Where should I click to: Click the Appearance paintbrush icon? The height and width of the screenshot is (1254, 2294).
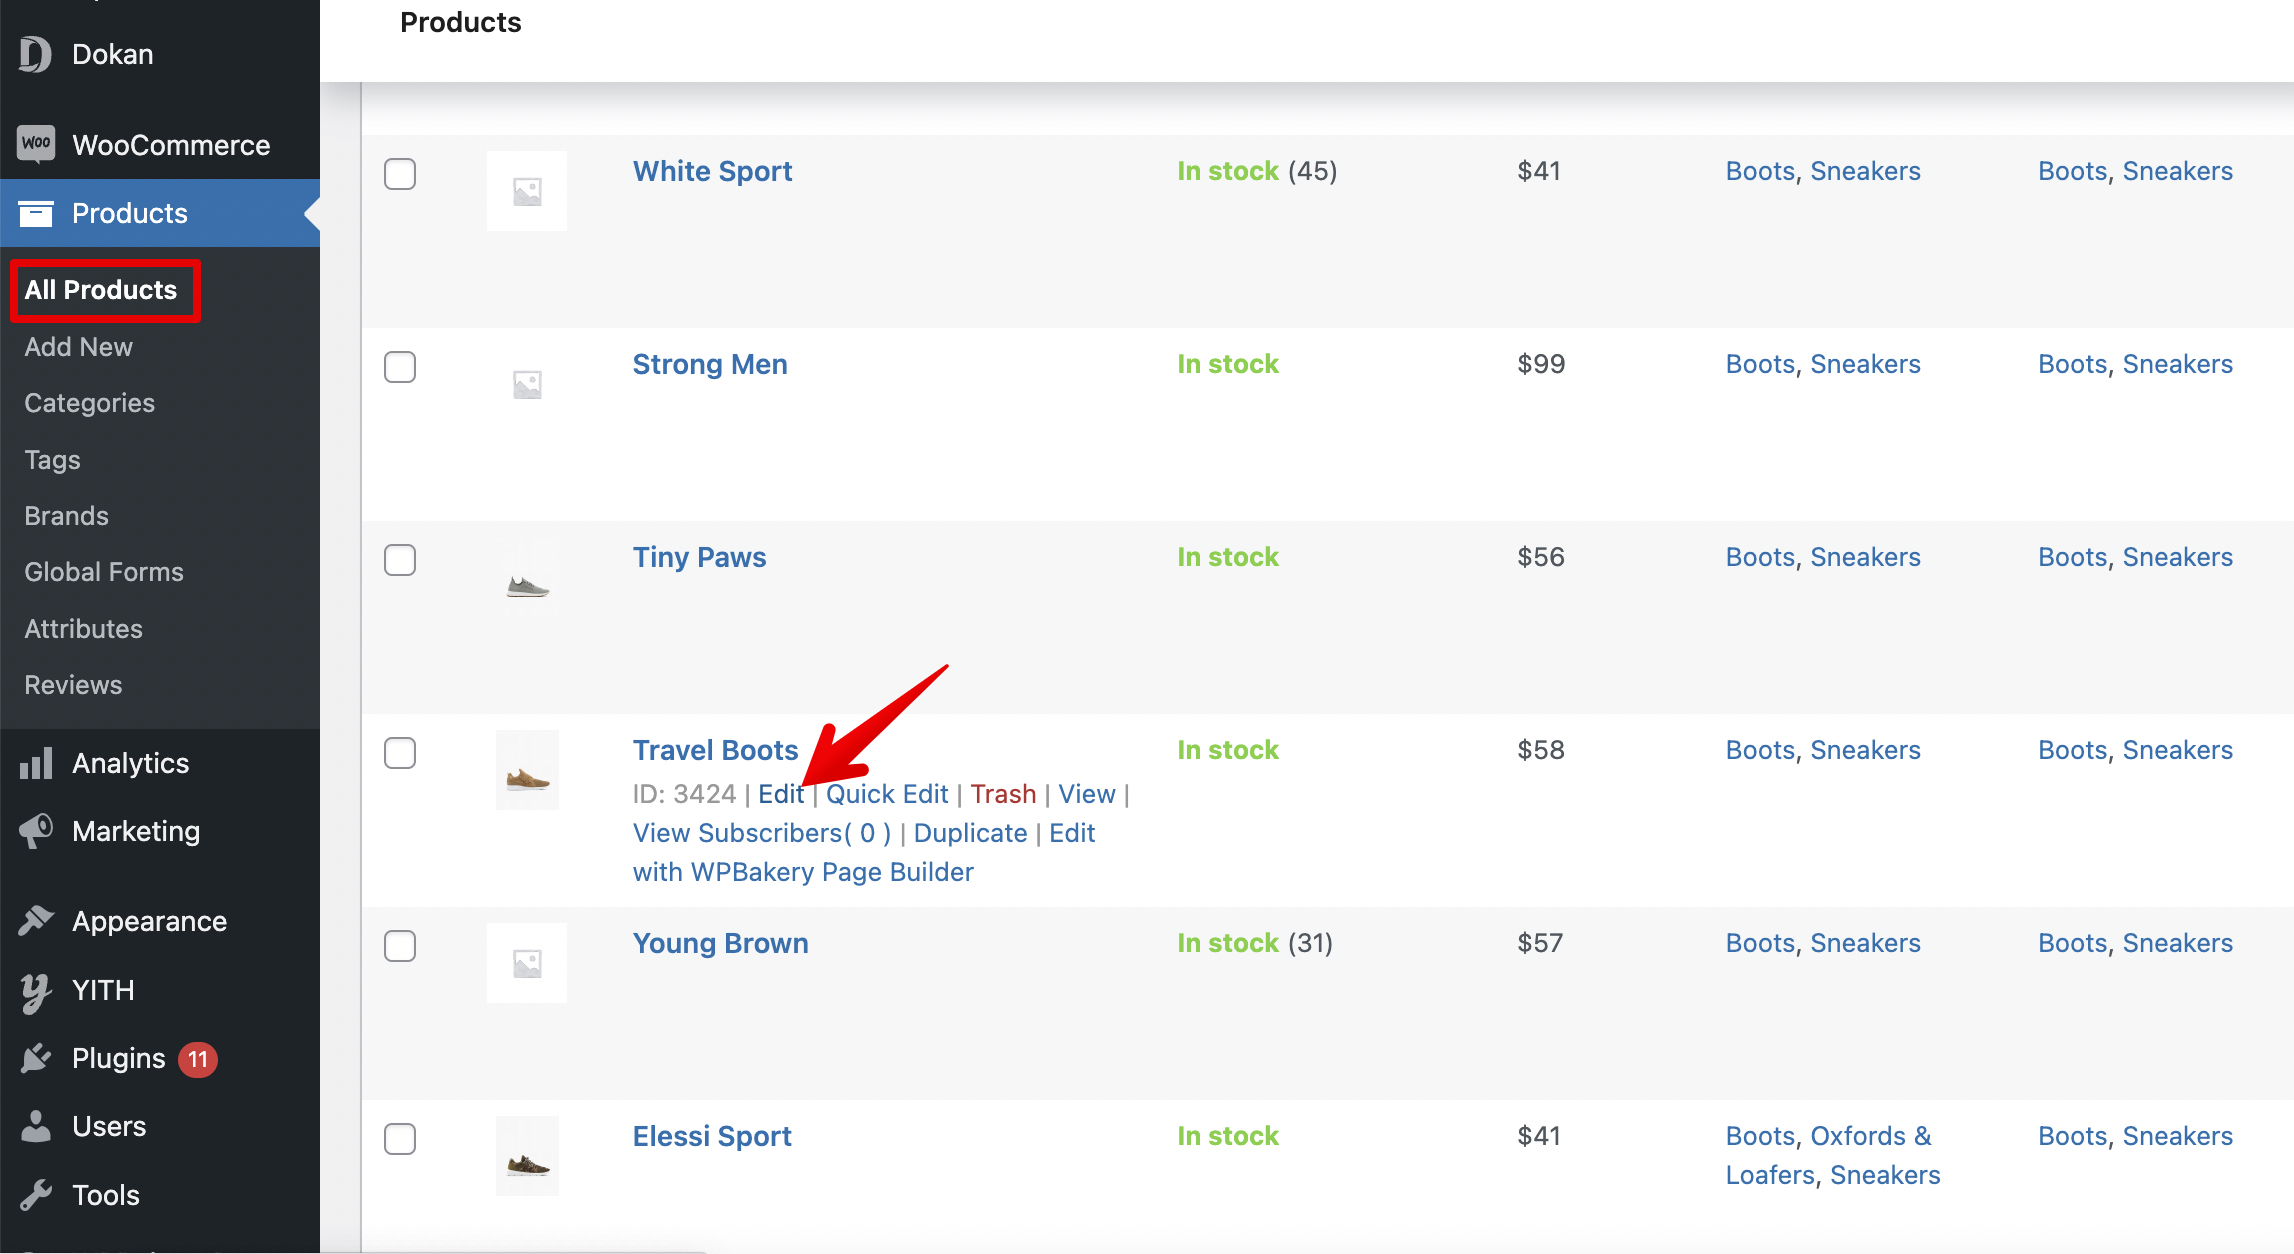click(36, 920)
